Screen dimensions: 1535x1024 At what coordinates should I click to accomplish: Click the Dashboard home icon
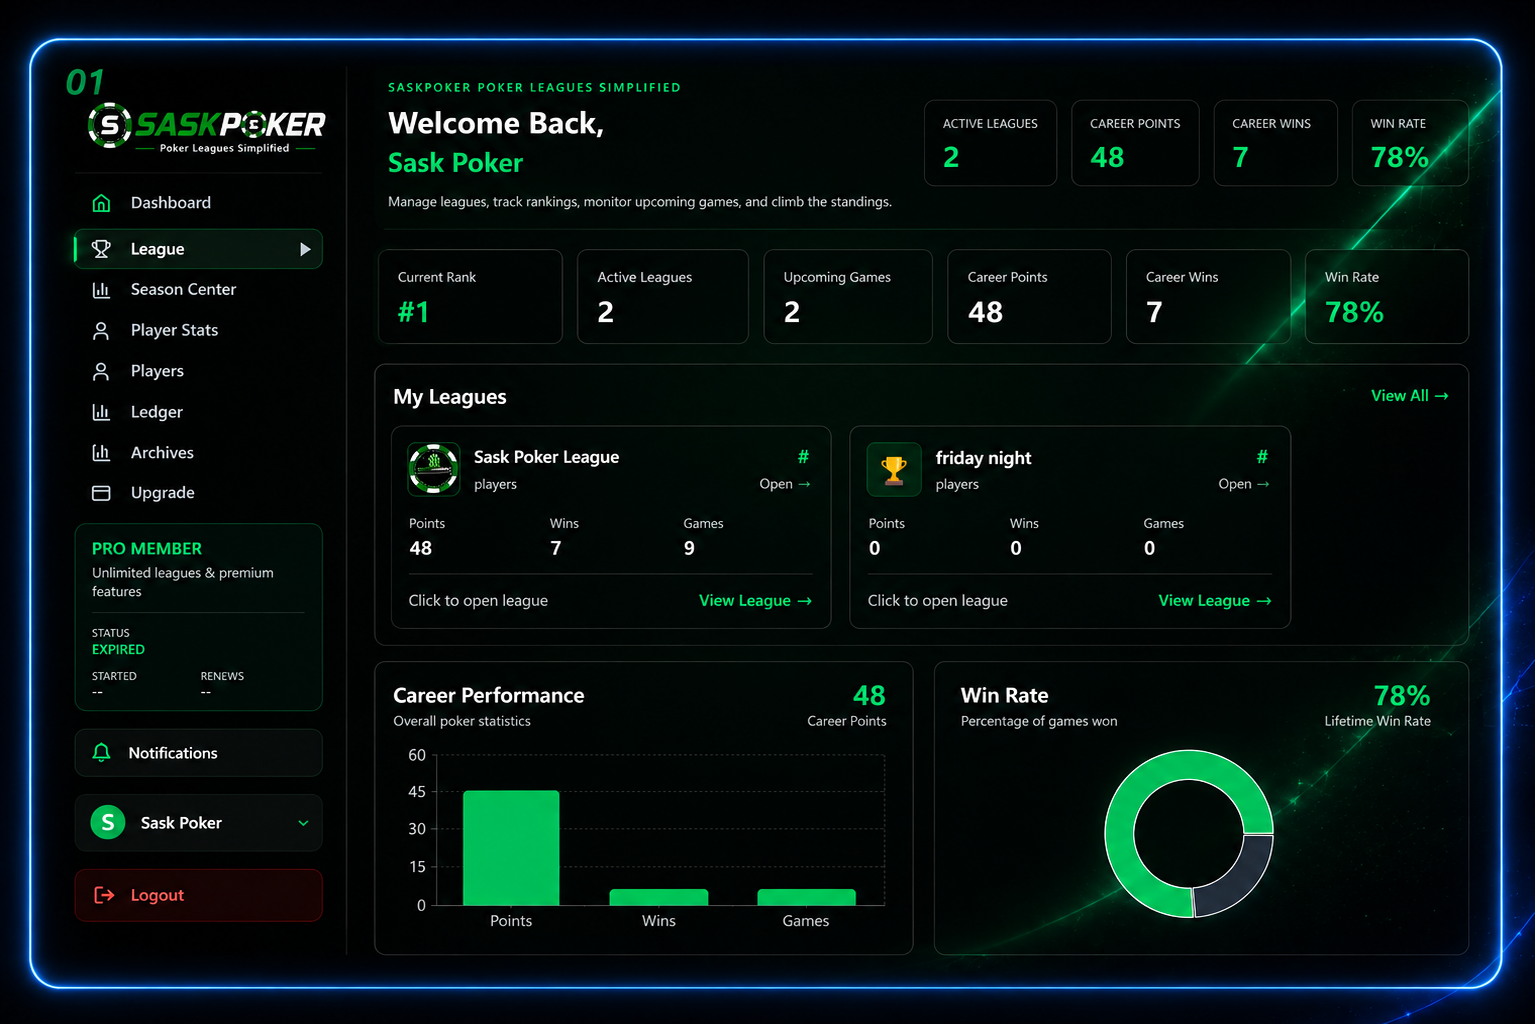click(101, 203)
